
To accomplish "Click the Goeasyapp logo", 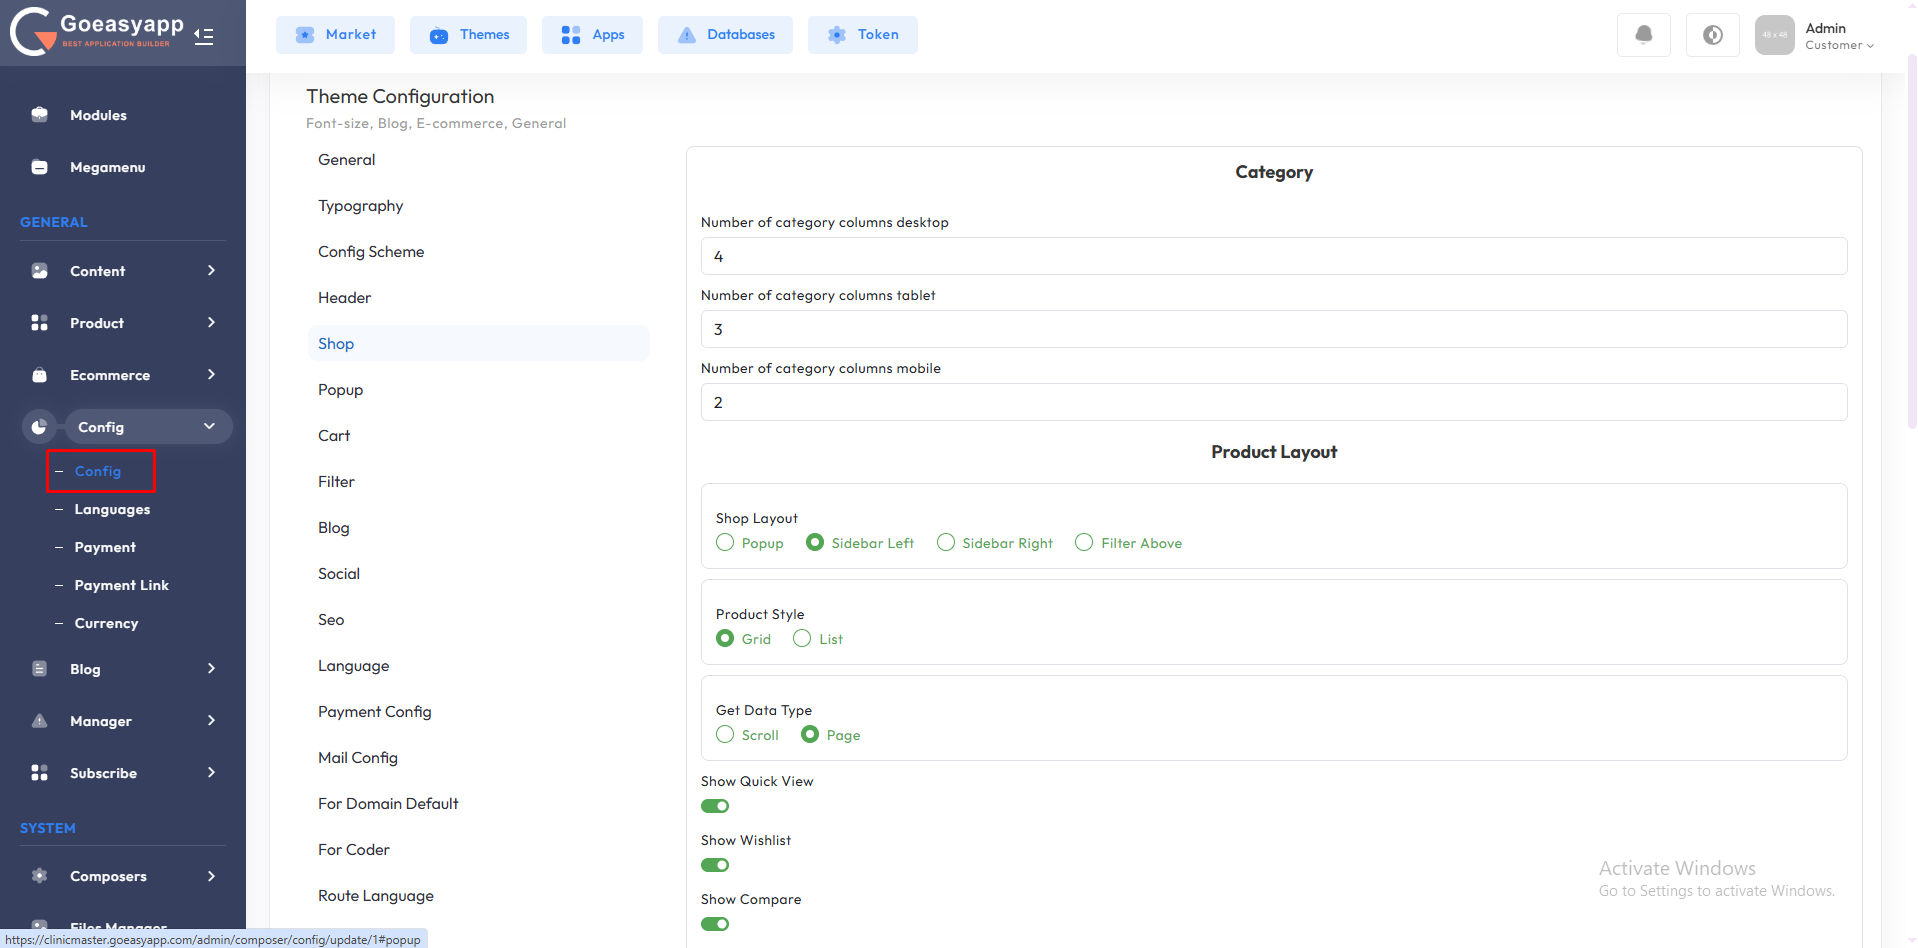I will click(x=97, y=31).
